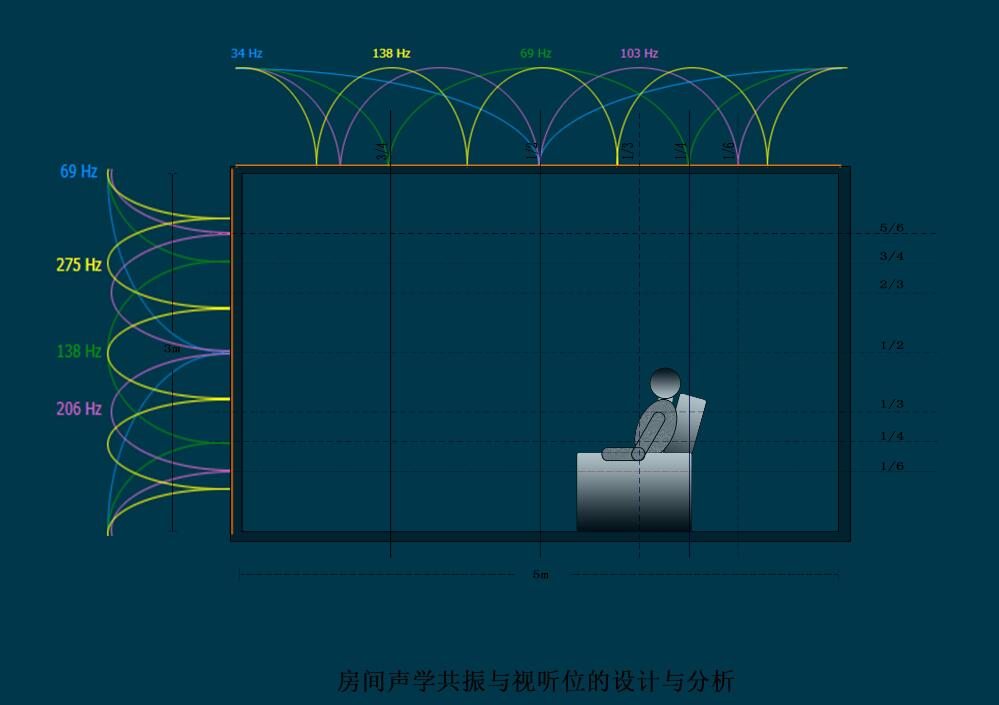Click the listener figure's forearm
Viewport: 999px width, 705px height.
coord(622,454)
